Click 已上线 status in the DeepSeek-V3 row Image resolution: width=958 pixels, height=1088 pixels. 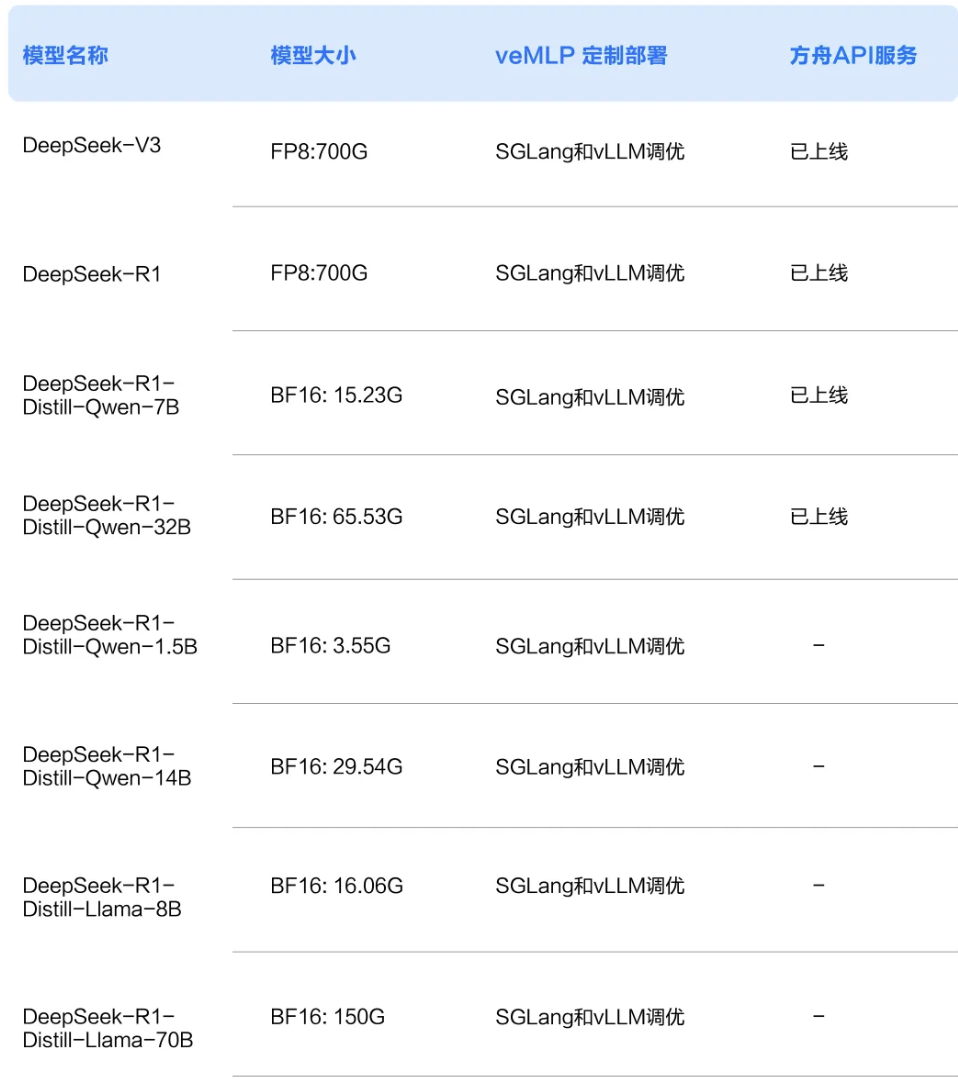coord(819,152)
